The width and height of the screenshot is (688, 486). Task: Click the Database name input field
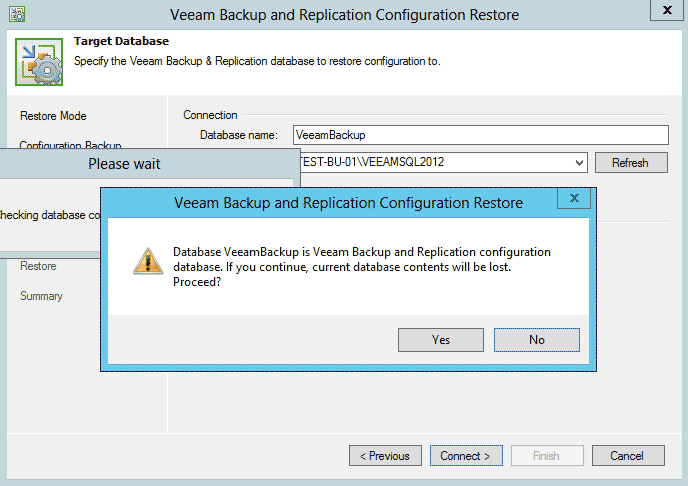[x=480, y=135]
